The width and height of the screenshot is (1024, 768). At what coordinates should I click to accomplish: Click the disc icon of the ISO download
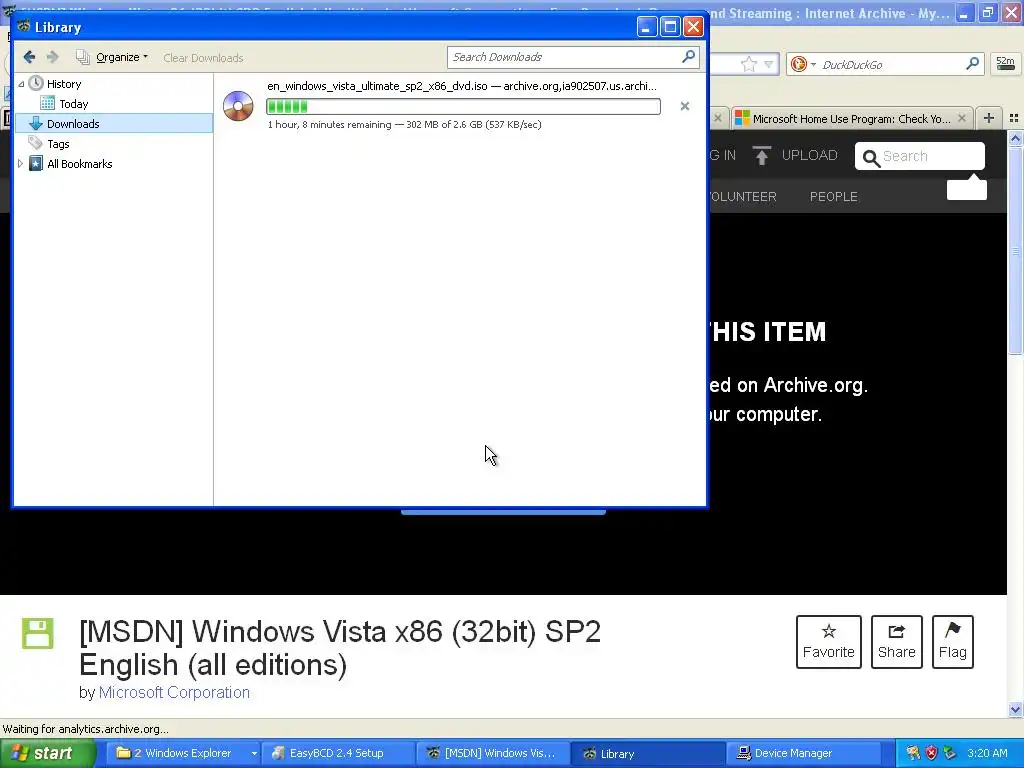click(x=238, y=106)
